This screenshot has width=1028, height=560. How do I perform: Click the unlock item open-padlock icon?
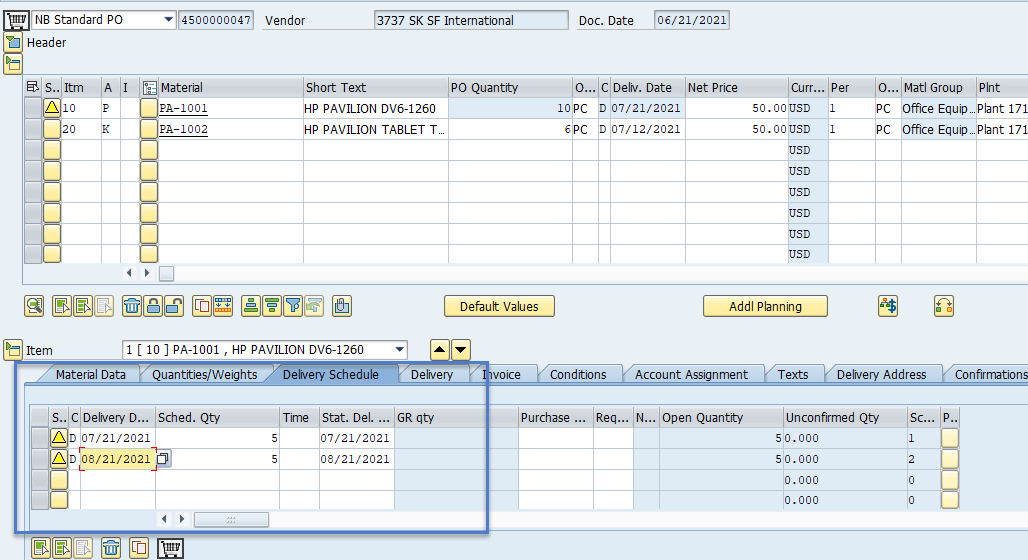pyautogui.click(x=173, y=306)
